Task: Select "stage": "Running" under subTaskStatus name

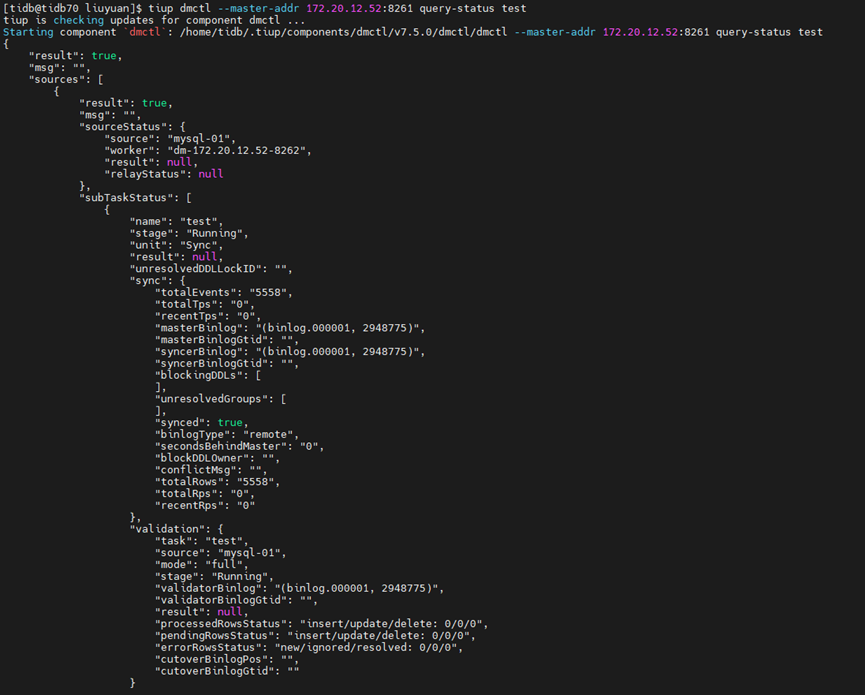Action: coord(189,233)
